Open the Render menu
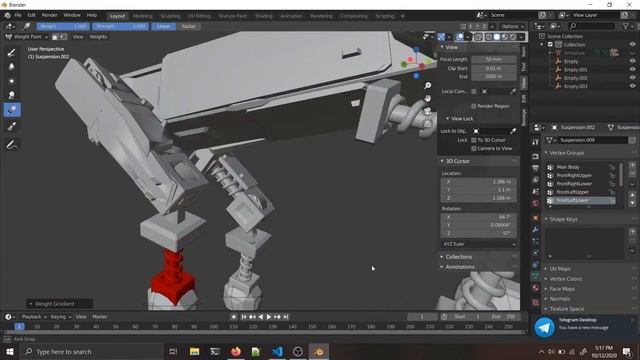The width and height of the screenshot is (640, 360). tap(49, 15)
